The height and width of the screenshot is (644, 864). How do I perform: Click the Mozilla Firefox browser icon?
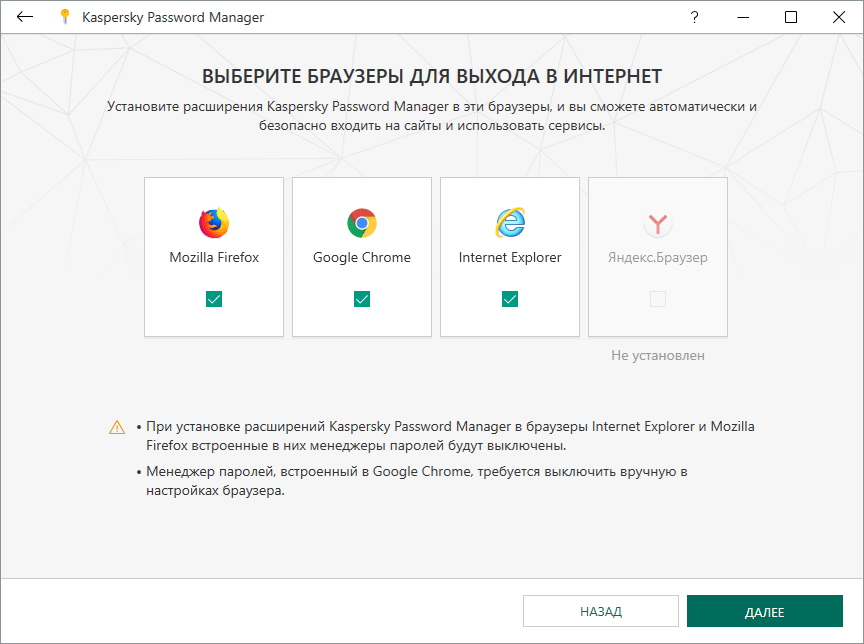[x=214, y=223]
